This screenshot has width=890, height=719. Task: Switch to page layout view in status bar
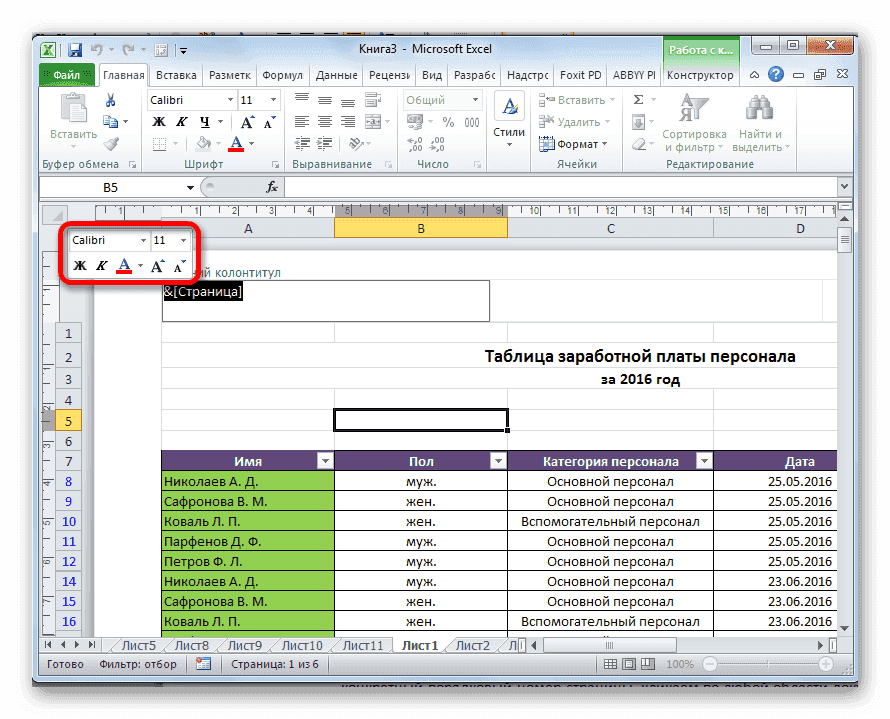tap(629, 663)
